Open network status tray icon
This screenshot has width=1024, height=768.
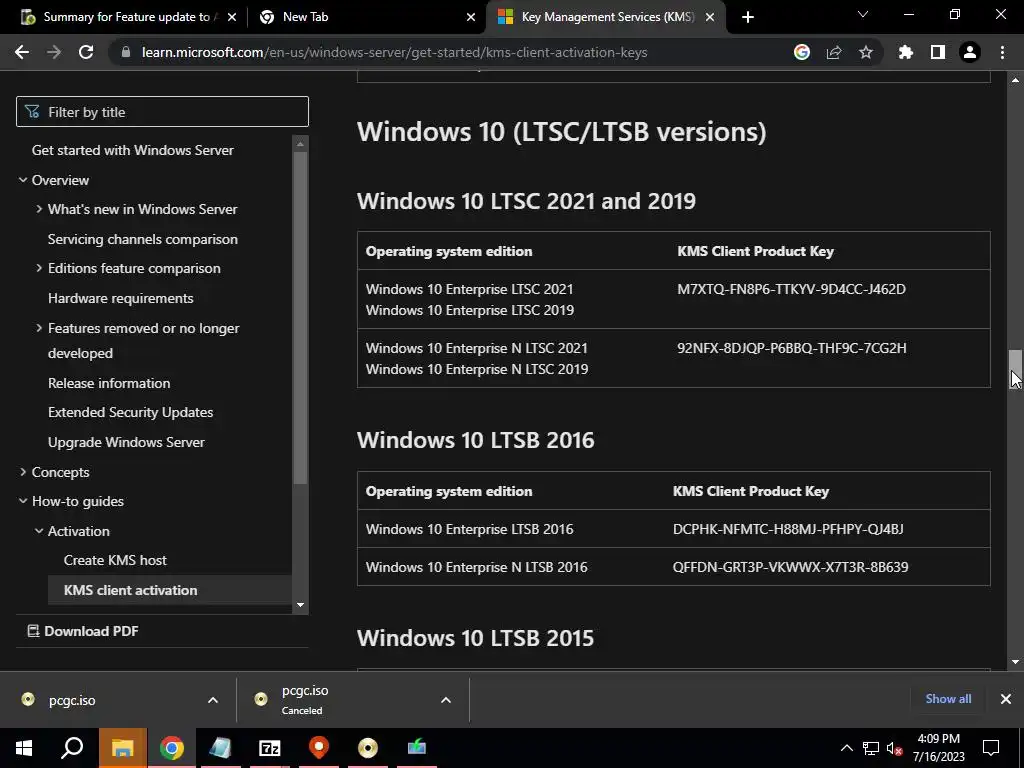coord(871,748)
